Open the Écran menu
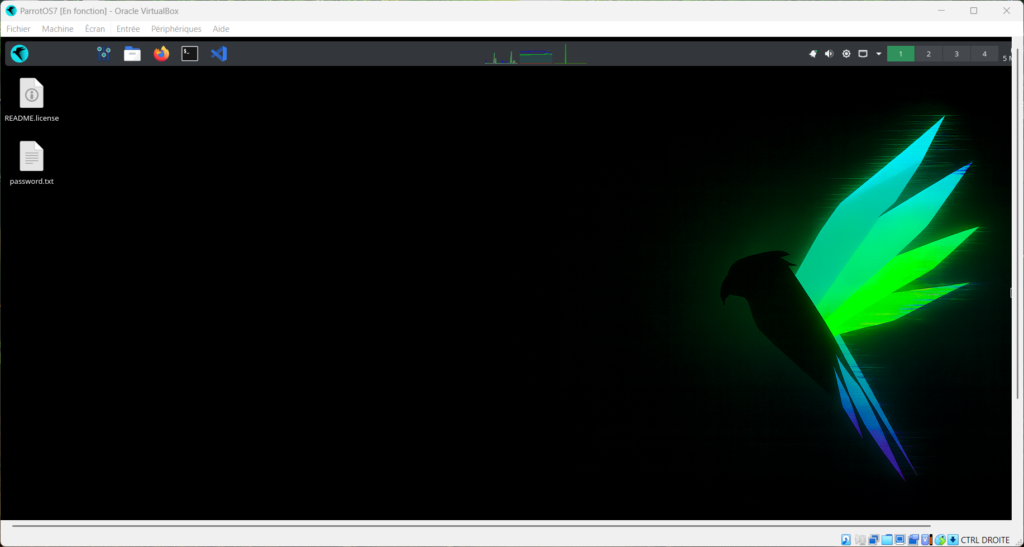Image resolution: width=1024 pixels, height=547 pixels. pyautogui.click(x=95, y=29)
